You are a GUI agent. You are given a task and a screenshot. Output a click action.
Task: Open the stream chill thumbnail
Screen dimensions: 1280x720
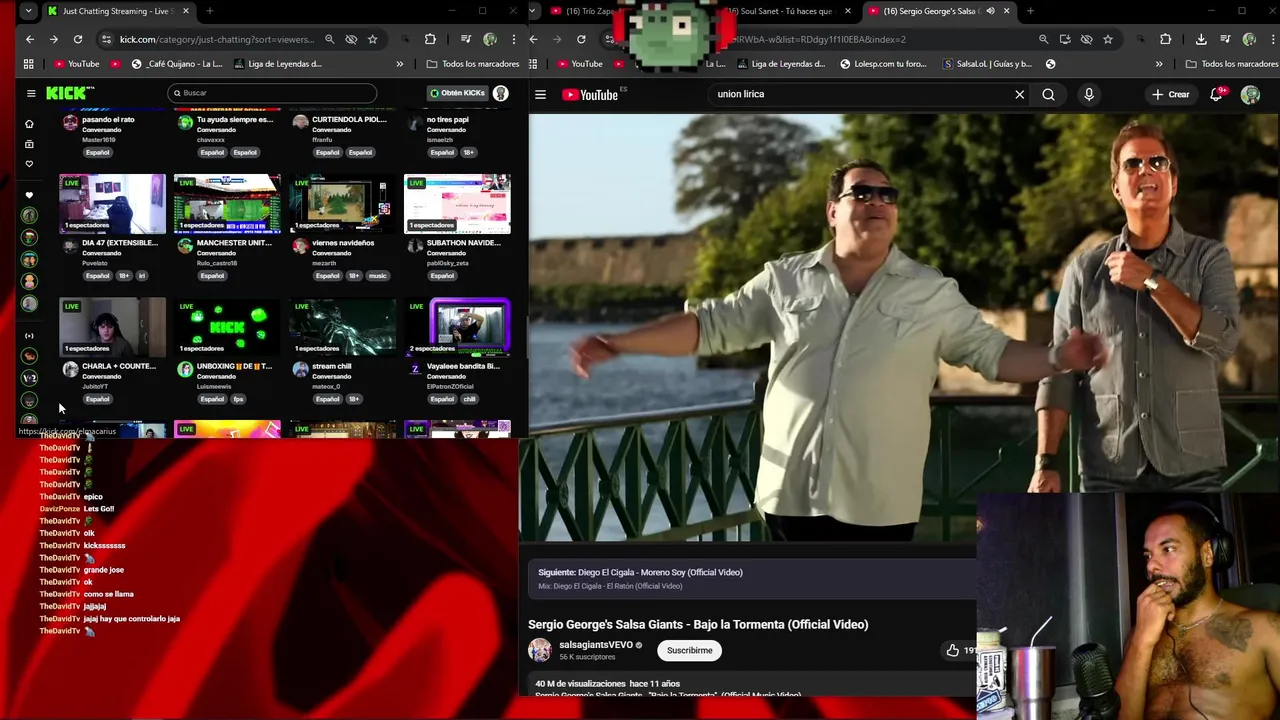[342, 326]
